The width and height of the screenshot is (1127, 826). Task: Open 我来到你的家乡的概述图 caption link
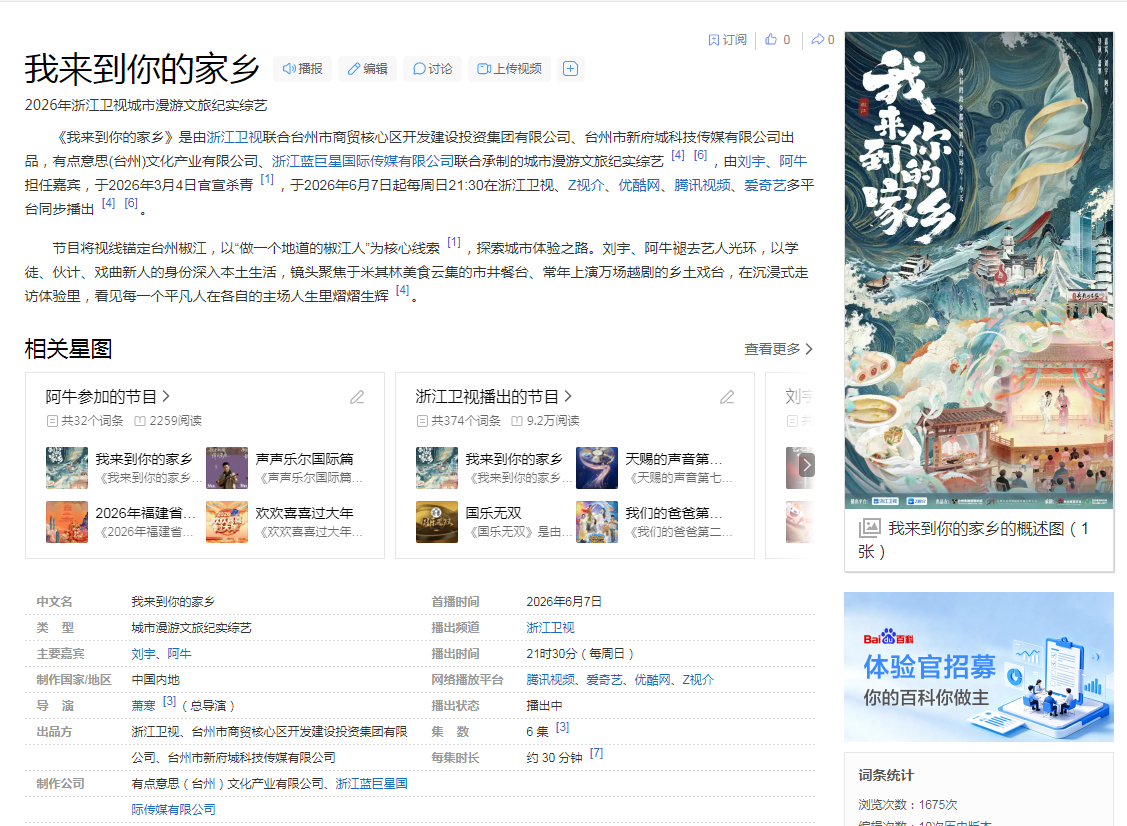tap(974, 540)
